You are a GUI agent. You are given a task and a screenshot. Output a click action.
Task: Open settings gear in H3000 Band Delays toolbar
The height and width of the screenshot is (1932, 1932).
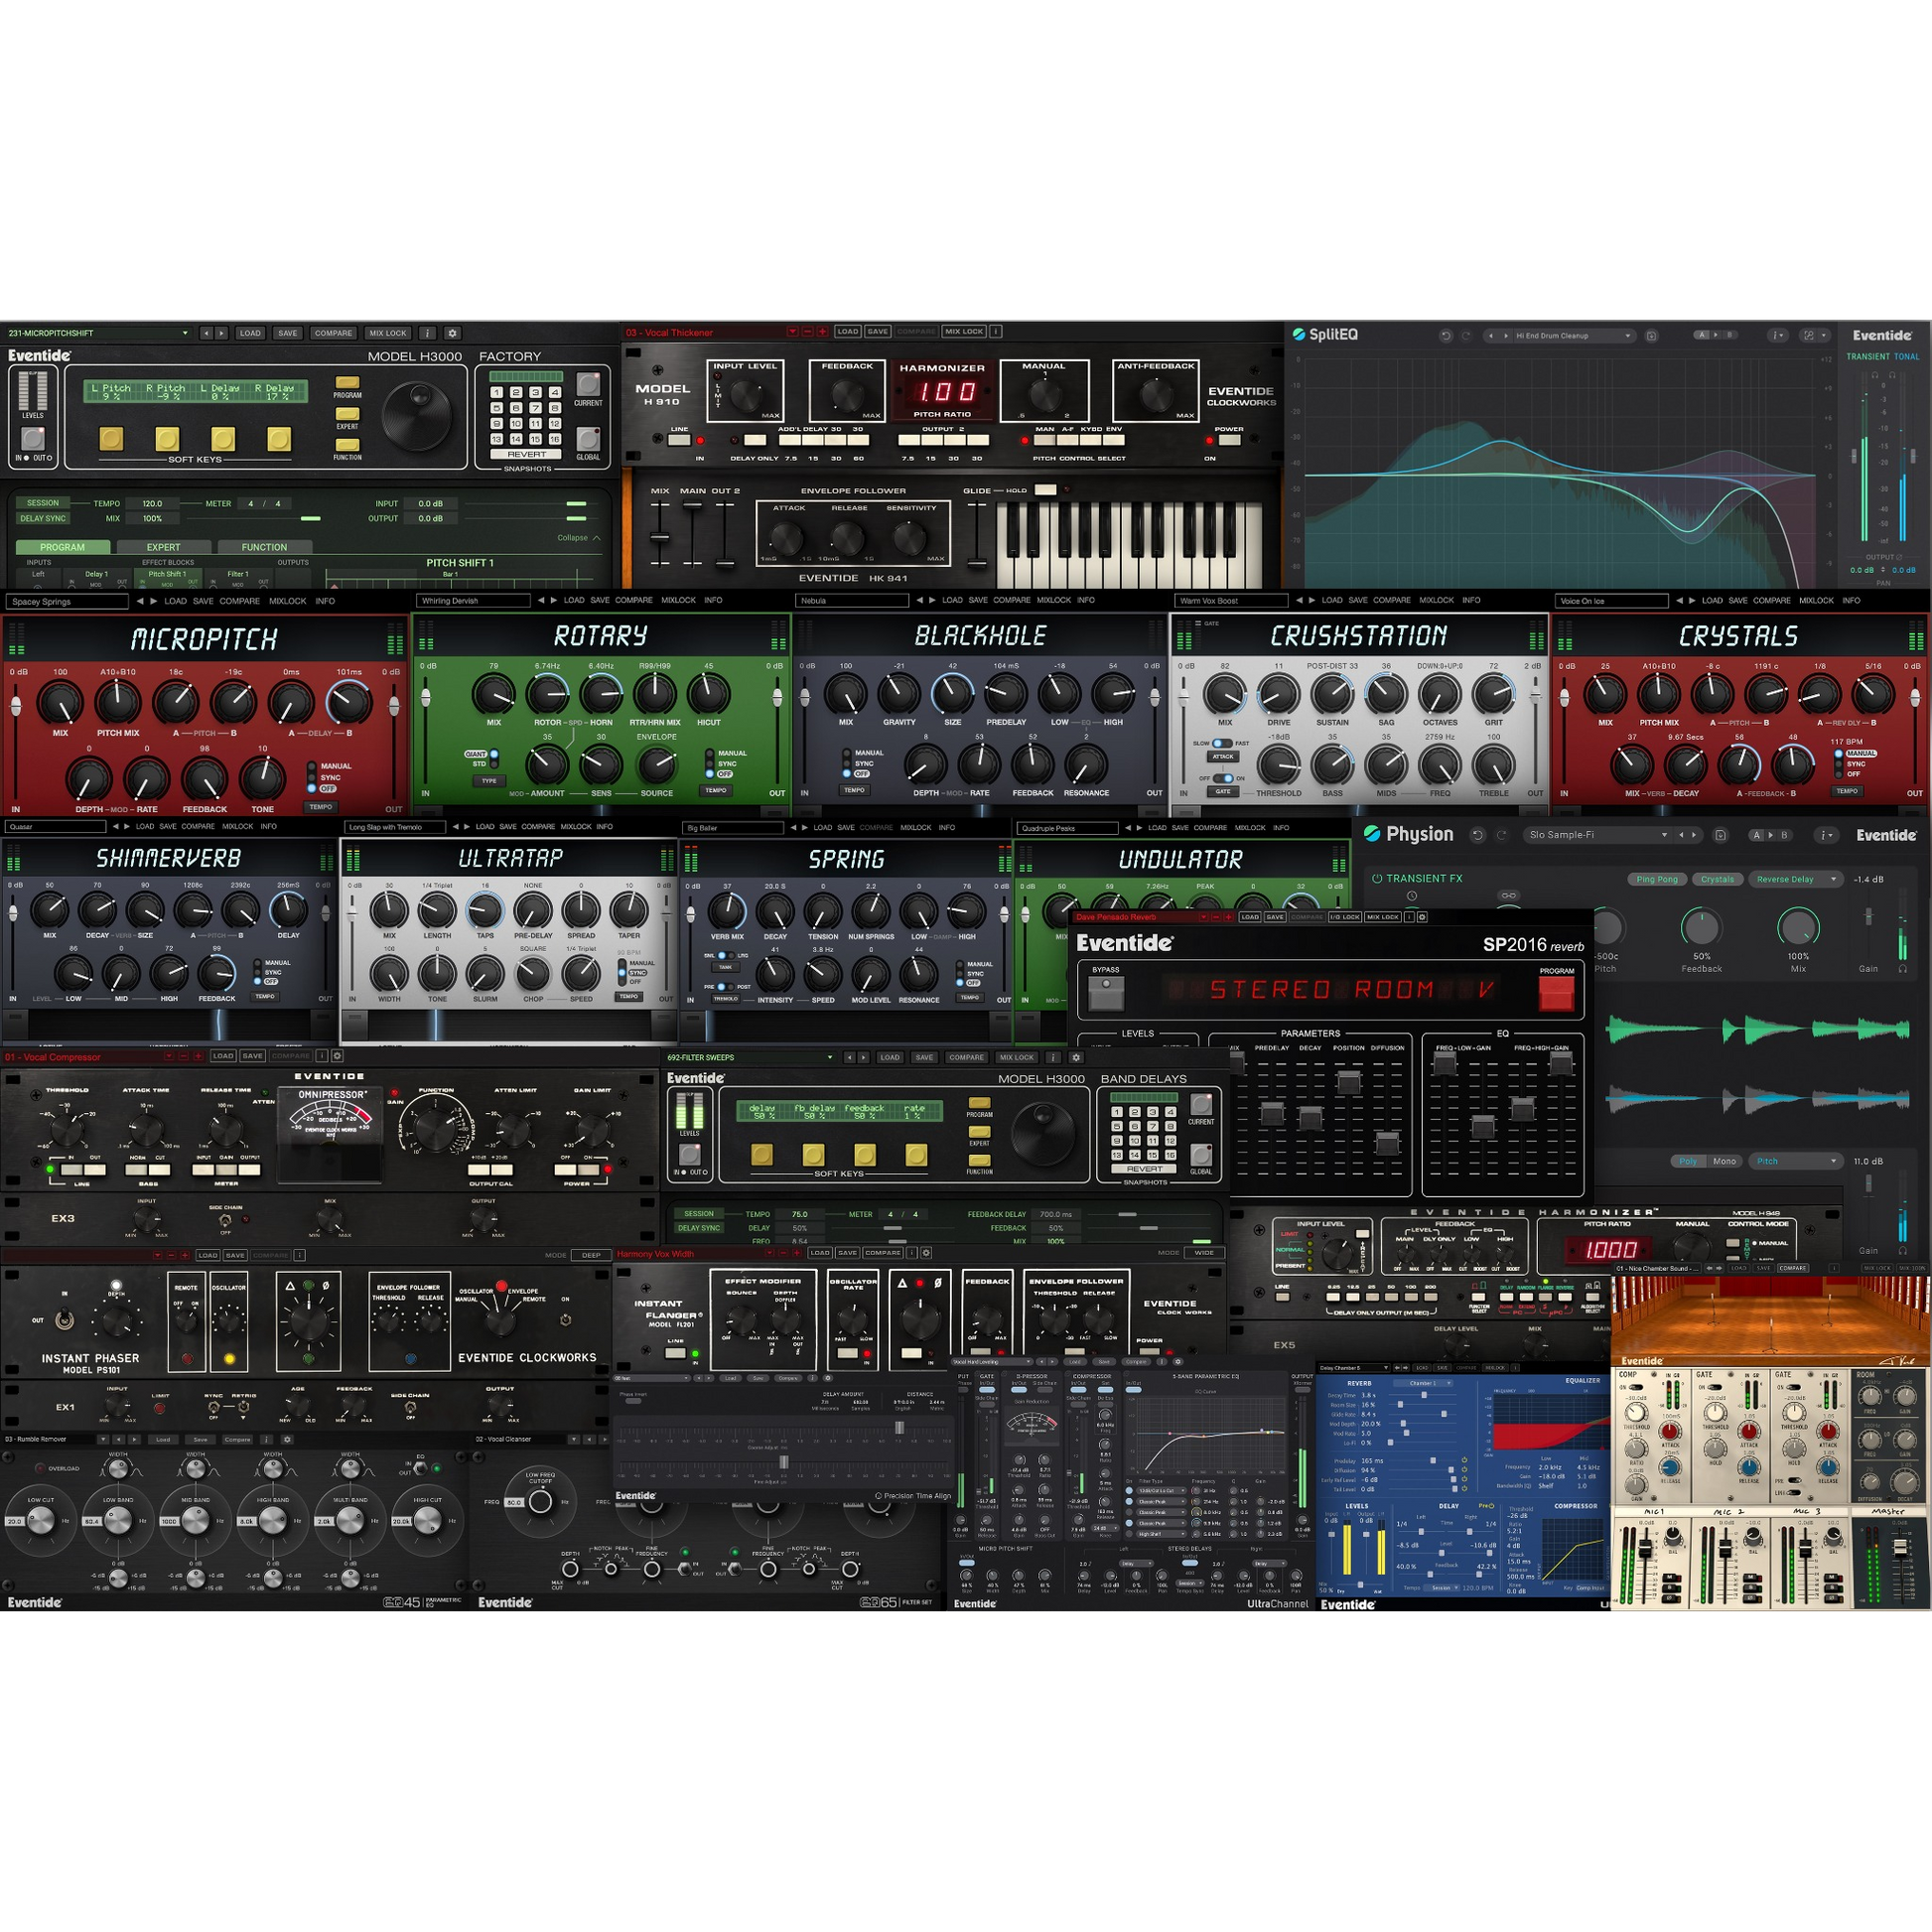(1076, 1057)
